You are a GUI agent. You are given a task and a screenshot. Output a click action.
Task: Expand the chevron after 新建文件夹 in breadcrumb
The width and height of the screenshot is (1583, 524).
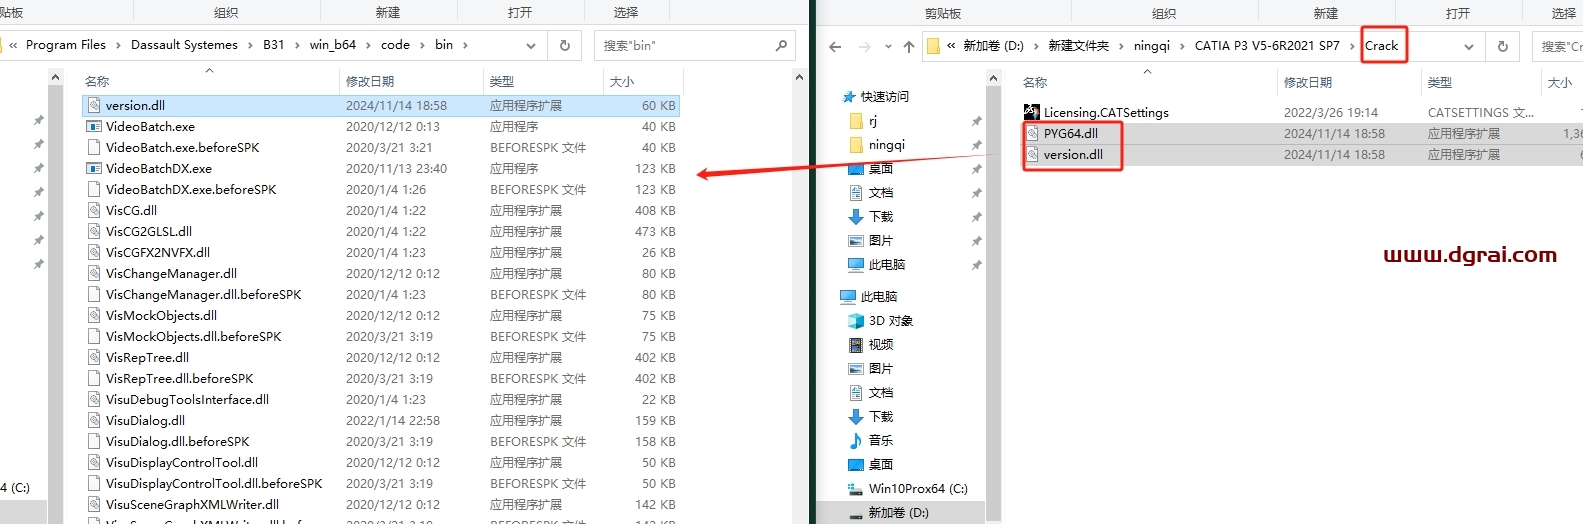(1121, 46)
